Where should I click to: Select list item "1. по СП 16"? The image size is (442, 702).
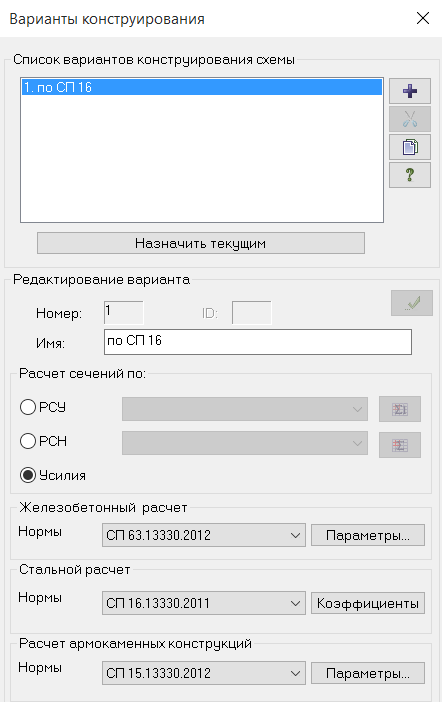coord(202,87)
